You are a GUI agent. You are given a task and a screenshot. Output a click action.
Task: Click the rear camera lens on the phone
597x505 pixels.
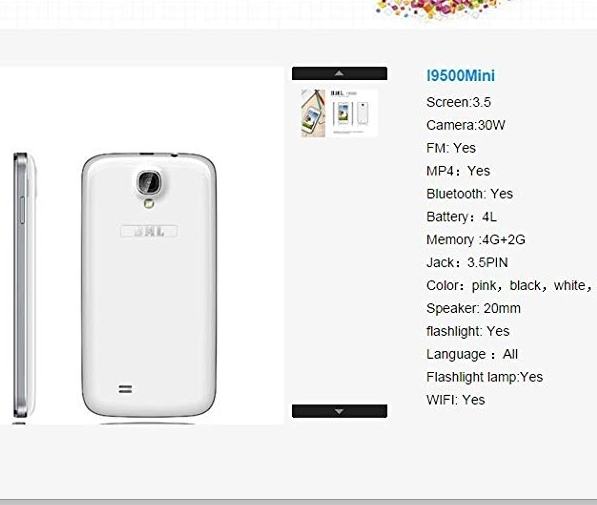point(149,182)
